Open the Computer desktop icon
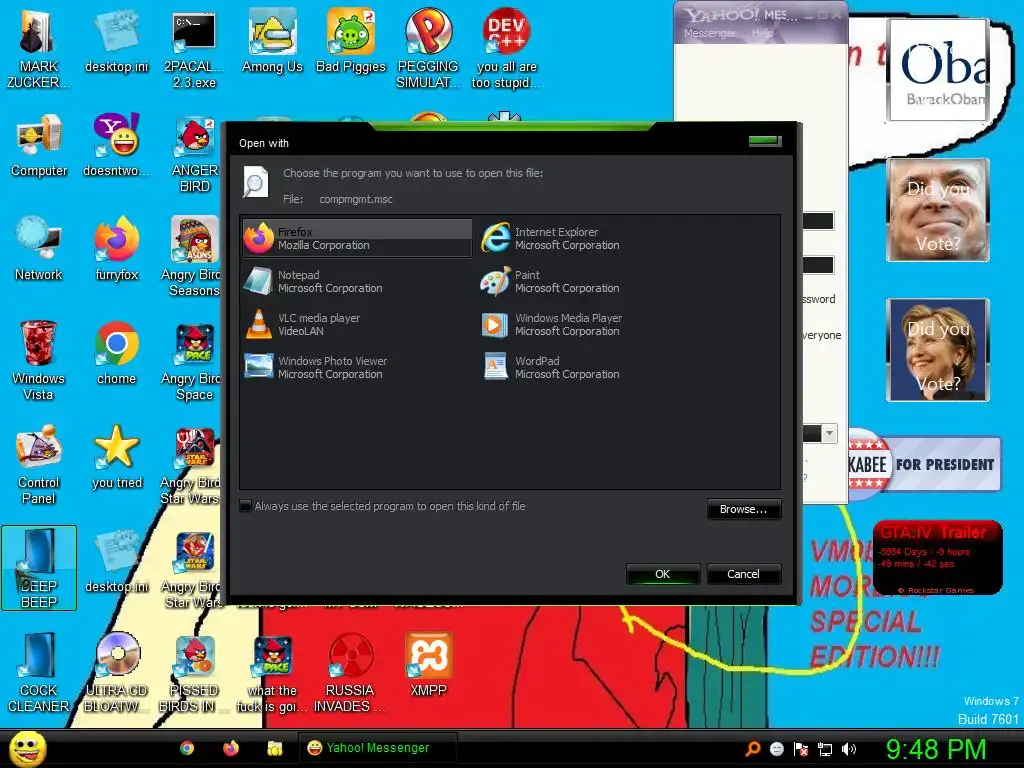1024x768 pixels. pyautogui.click(x=39, y=146)
